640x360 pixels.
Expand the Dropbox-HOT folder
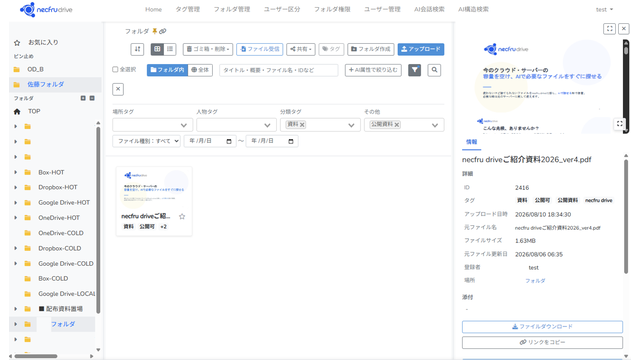click(x=16, y=187)
